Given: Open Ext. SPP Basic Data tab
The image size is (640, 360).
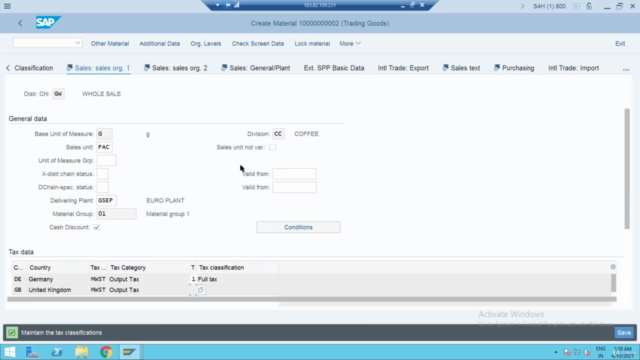Looking at the screenshot, I should (334, 68).
